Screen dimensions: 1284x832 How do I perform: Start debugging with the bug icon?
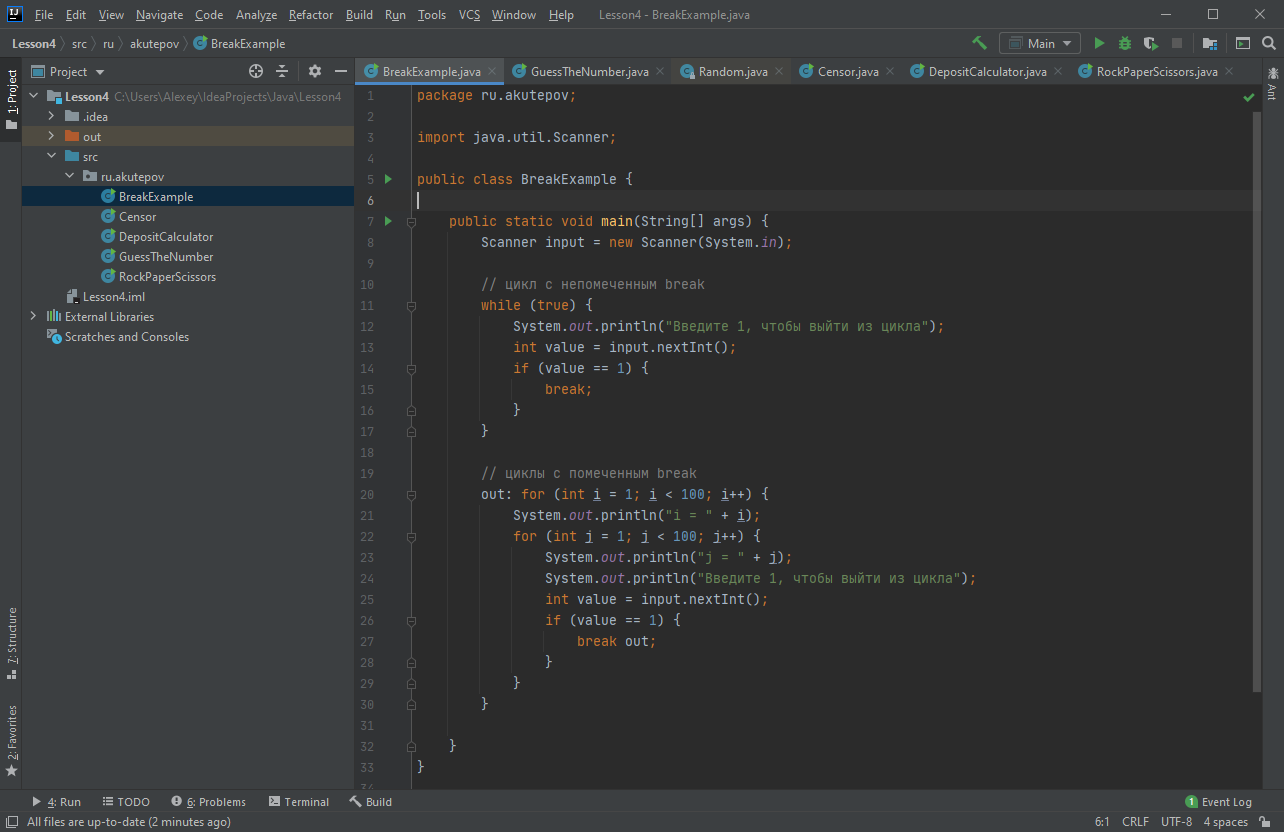pyautogui.click(x=1125, y=43)
